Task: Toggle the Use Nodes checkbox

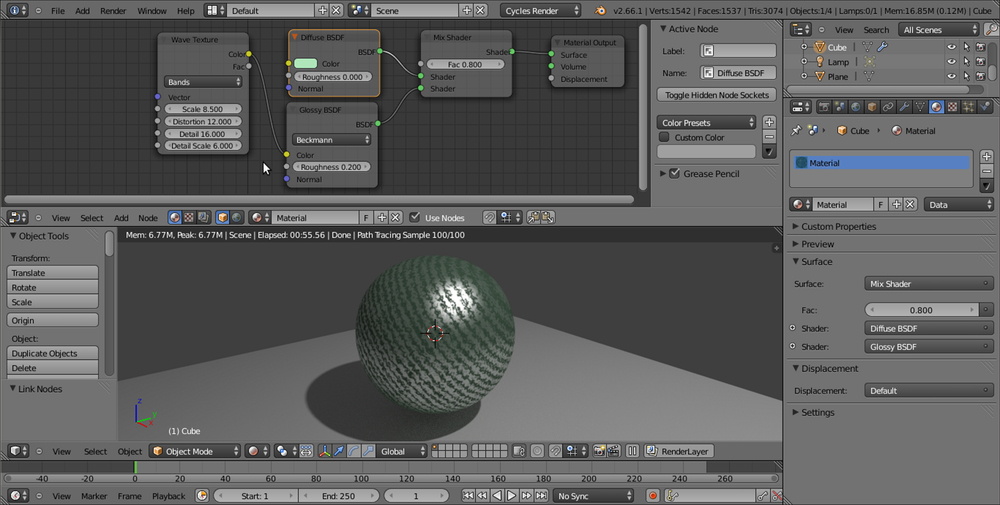Action: tap(415, 217)
